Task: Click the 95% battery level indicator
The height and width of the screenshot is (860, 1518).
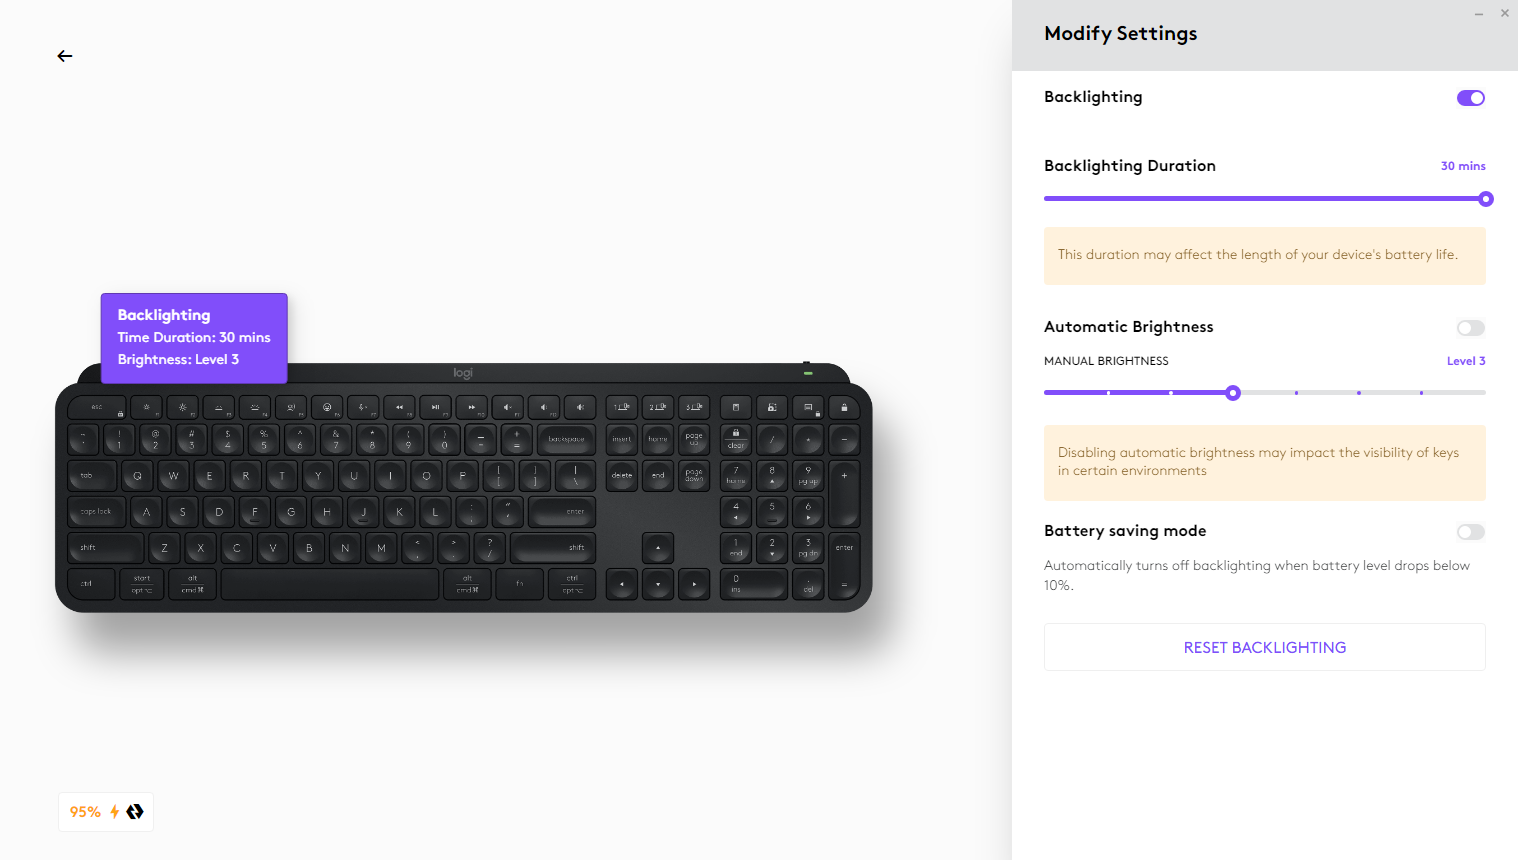Action: pyautogui.click(x=85, y=812)
